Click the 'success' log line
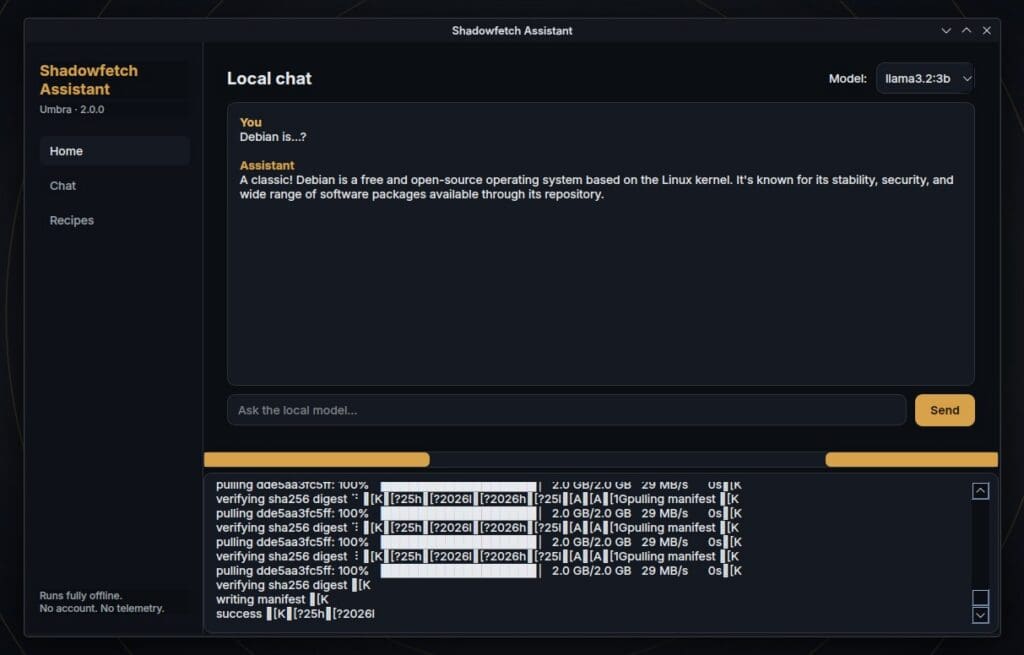Image resolution: width=1024 pixels, height=655 pixels. pyautogui.click(x=295, y=614)
